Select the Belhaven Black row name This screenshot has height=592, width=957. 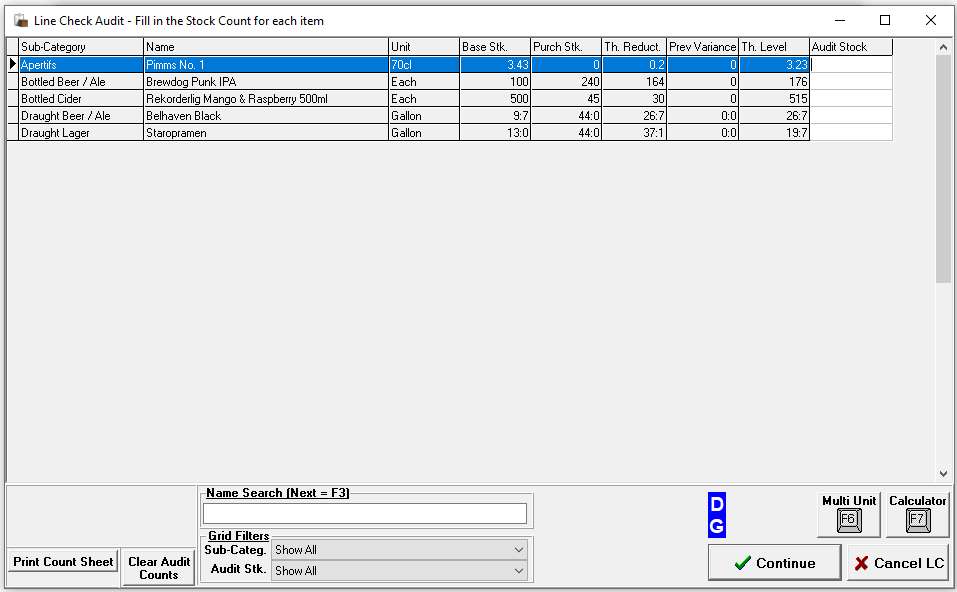(265, 116)
